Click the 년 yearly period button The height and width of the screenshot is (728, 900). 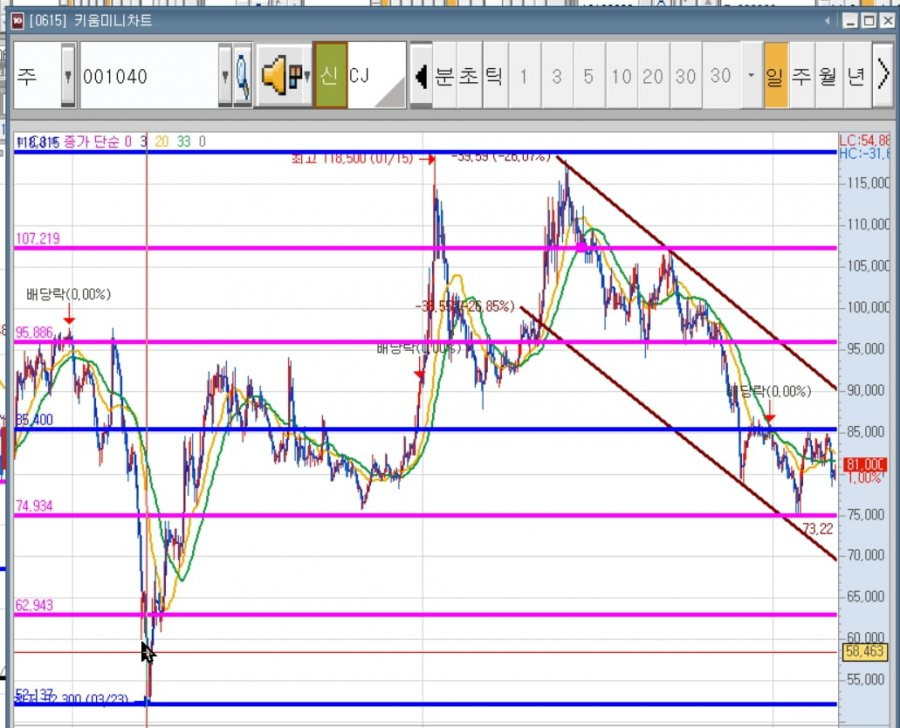tap(856, 75)
